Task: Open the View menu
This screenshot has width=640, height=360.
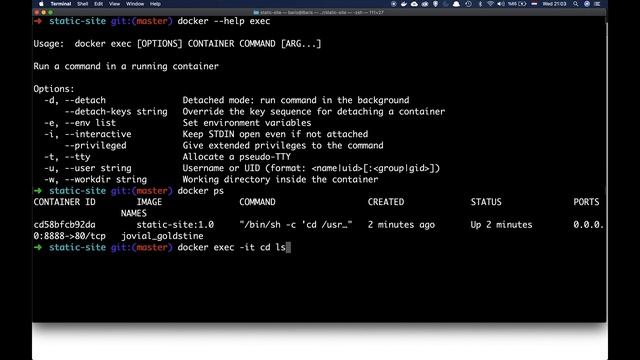Action: (x=114, y=4)
